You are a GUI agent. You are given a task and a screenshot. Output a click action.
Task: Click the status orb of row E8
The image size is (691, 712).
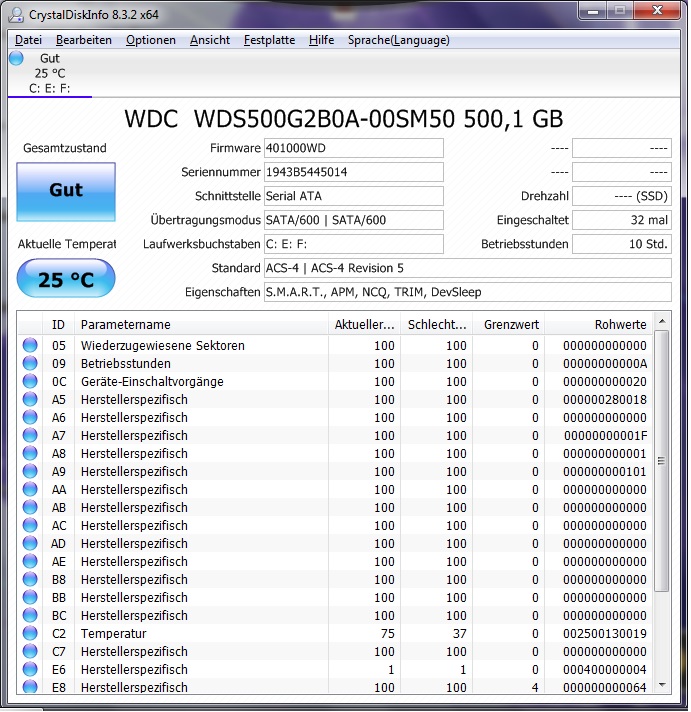[30, 687]
